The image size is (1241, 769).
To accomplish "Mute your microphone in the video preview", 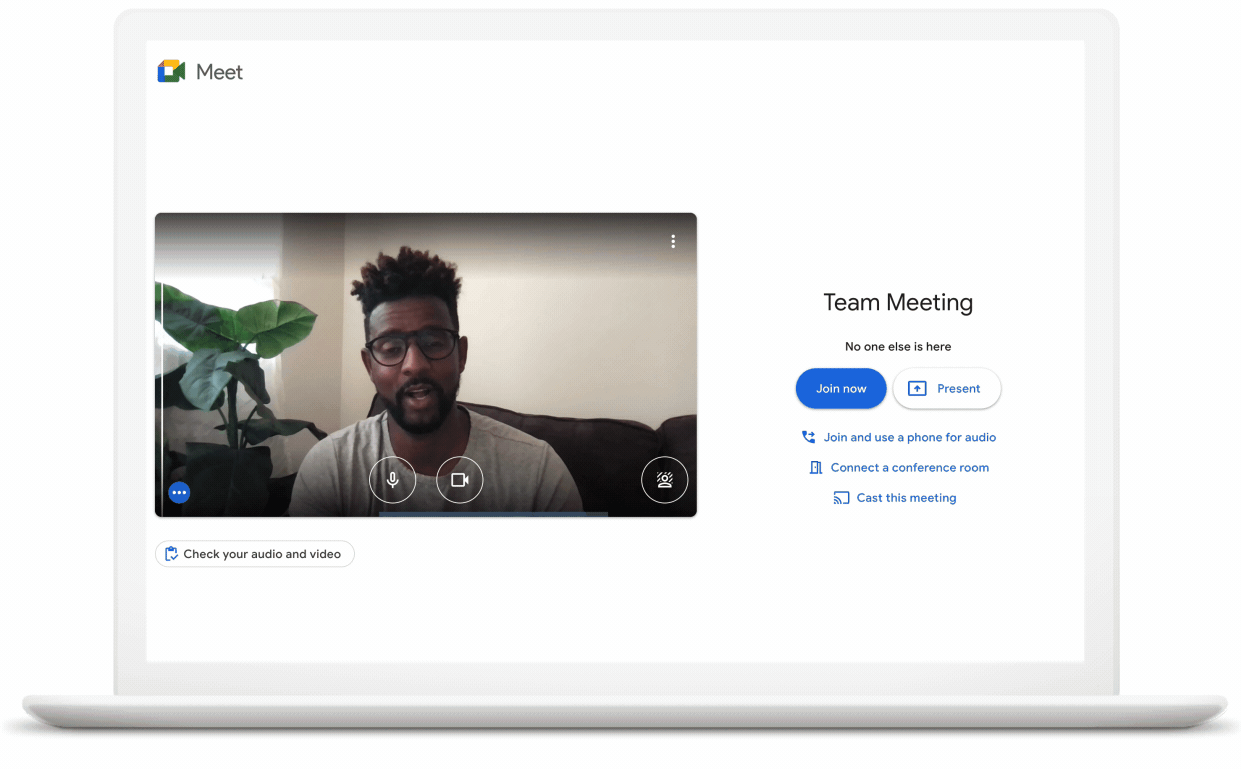I will pos(392,480).
